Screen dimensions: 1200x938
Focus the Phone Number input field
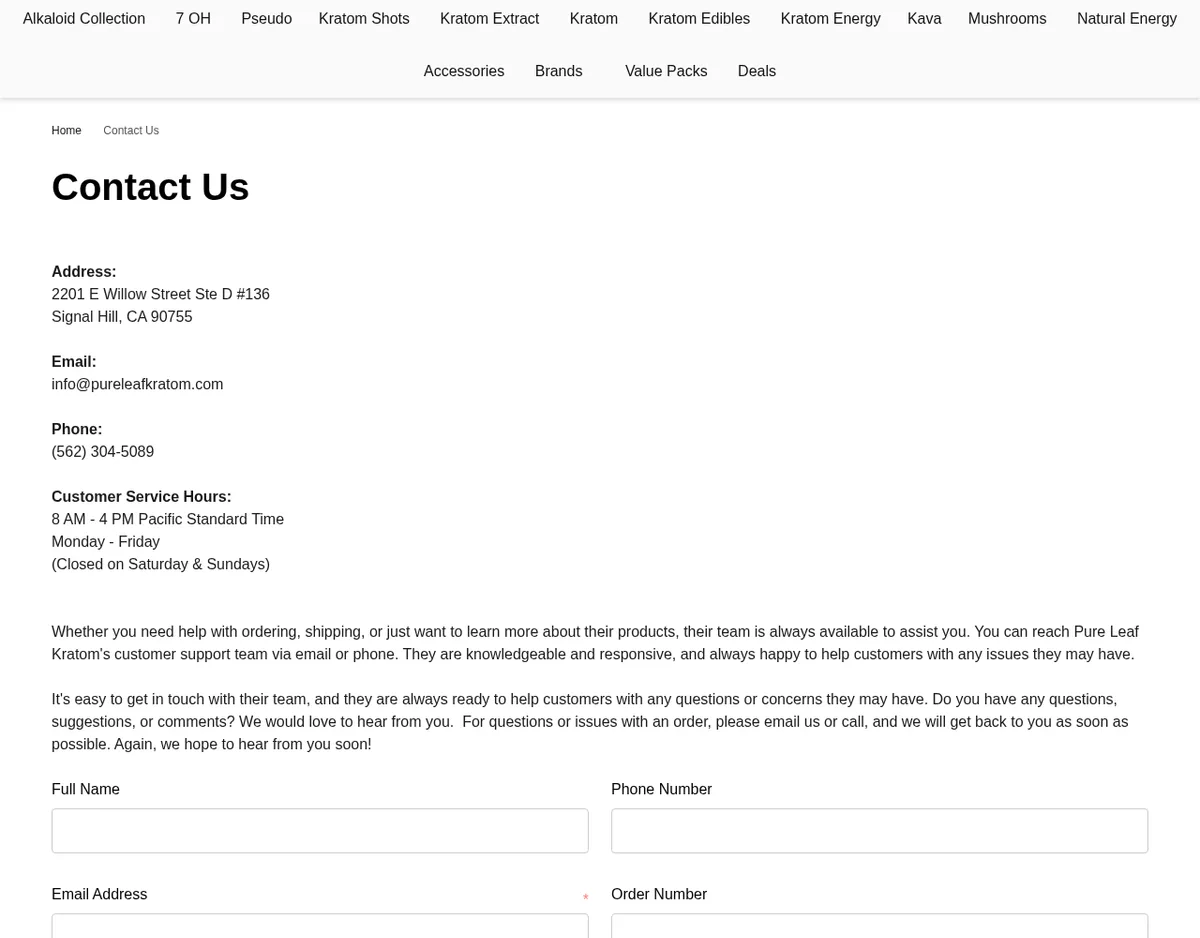pyautogui.click(x=879, y=830)
